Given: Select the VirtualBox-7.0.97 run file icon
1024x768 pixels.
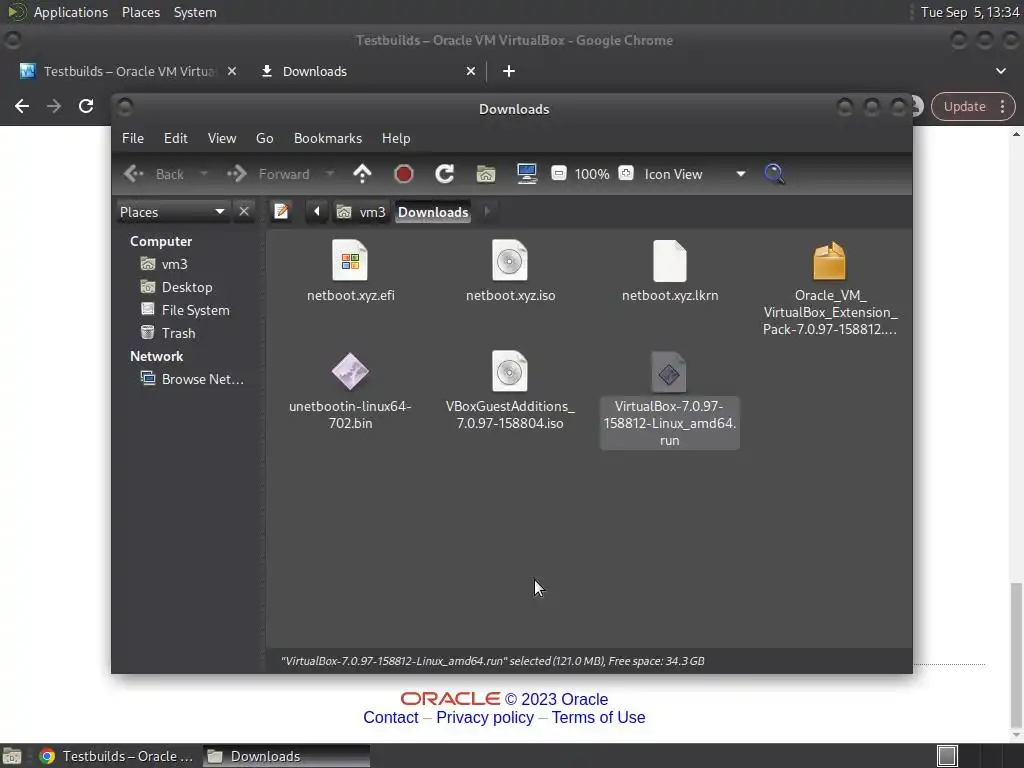Looking at the screenshot, I should pos(669,372).
